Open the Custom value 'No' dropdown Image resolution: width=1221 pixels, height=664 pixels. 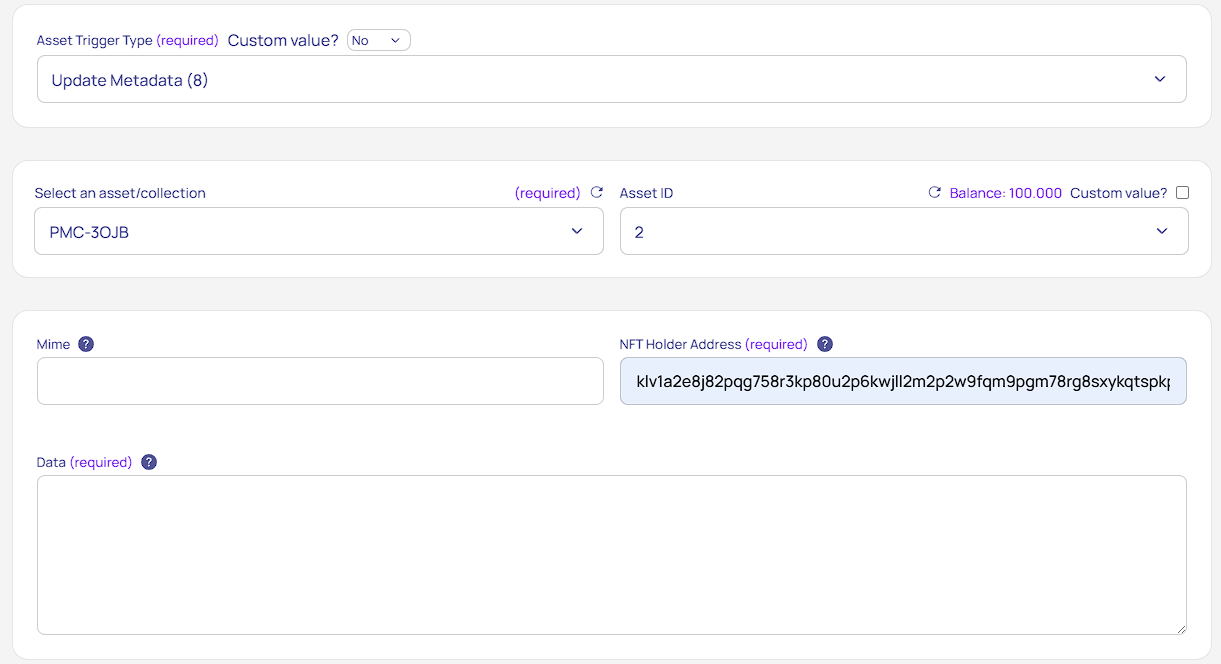(x=379, y=40)
